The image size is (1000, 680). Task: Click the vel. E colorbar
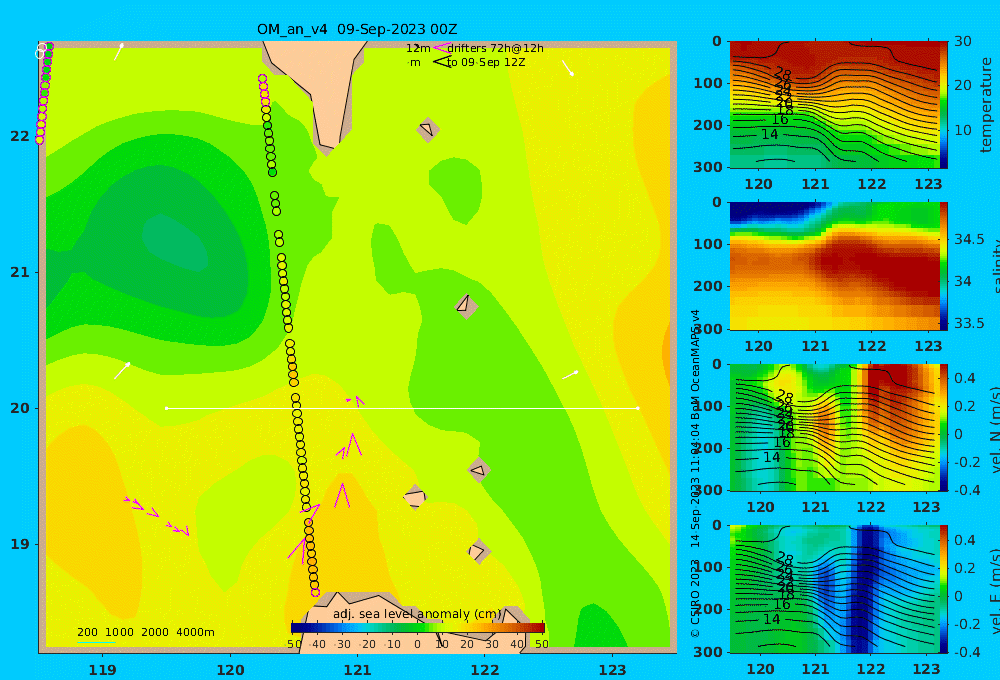[x=944, y=589]
